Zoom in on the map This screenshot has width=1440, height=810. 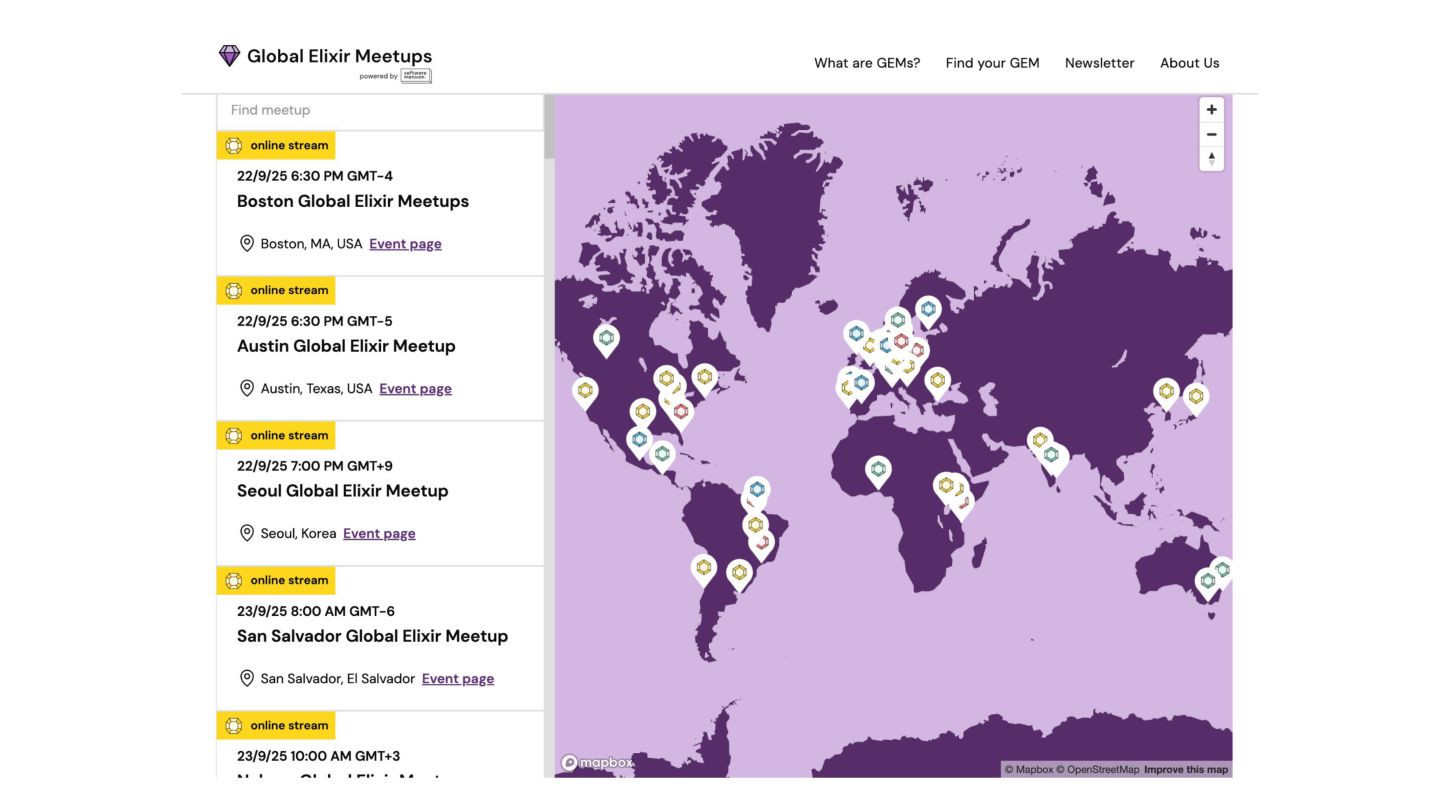(x=1211, y=110)
